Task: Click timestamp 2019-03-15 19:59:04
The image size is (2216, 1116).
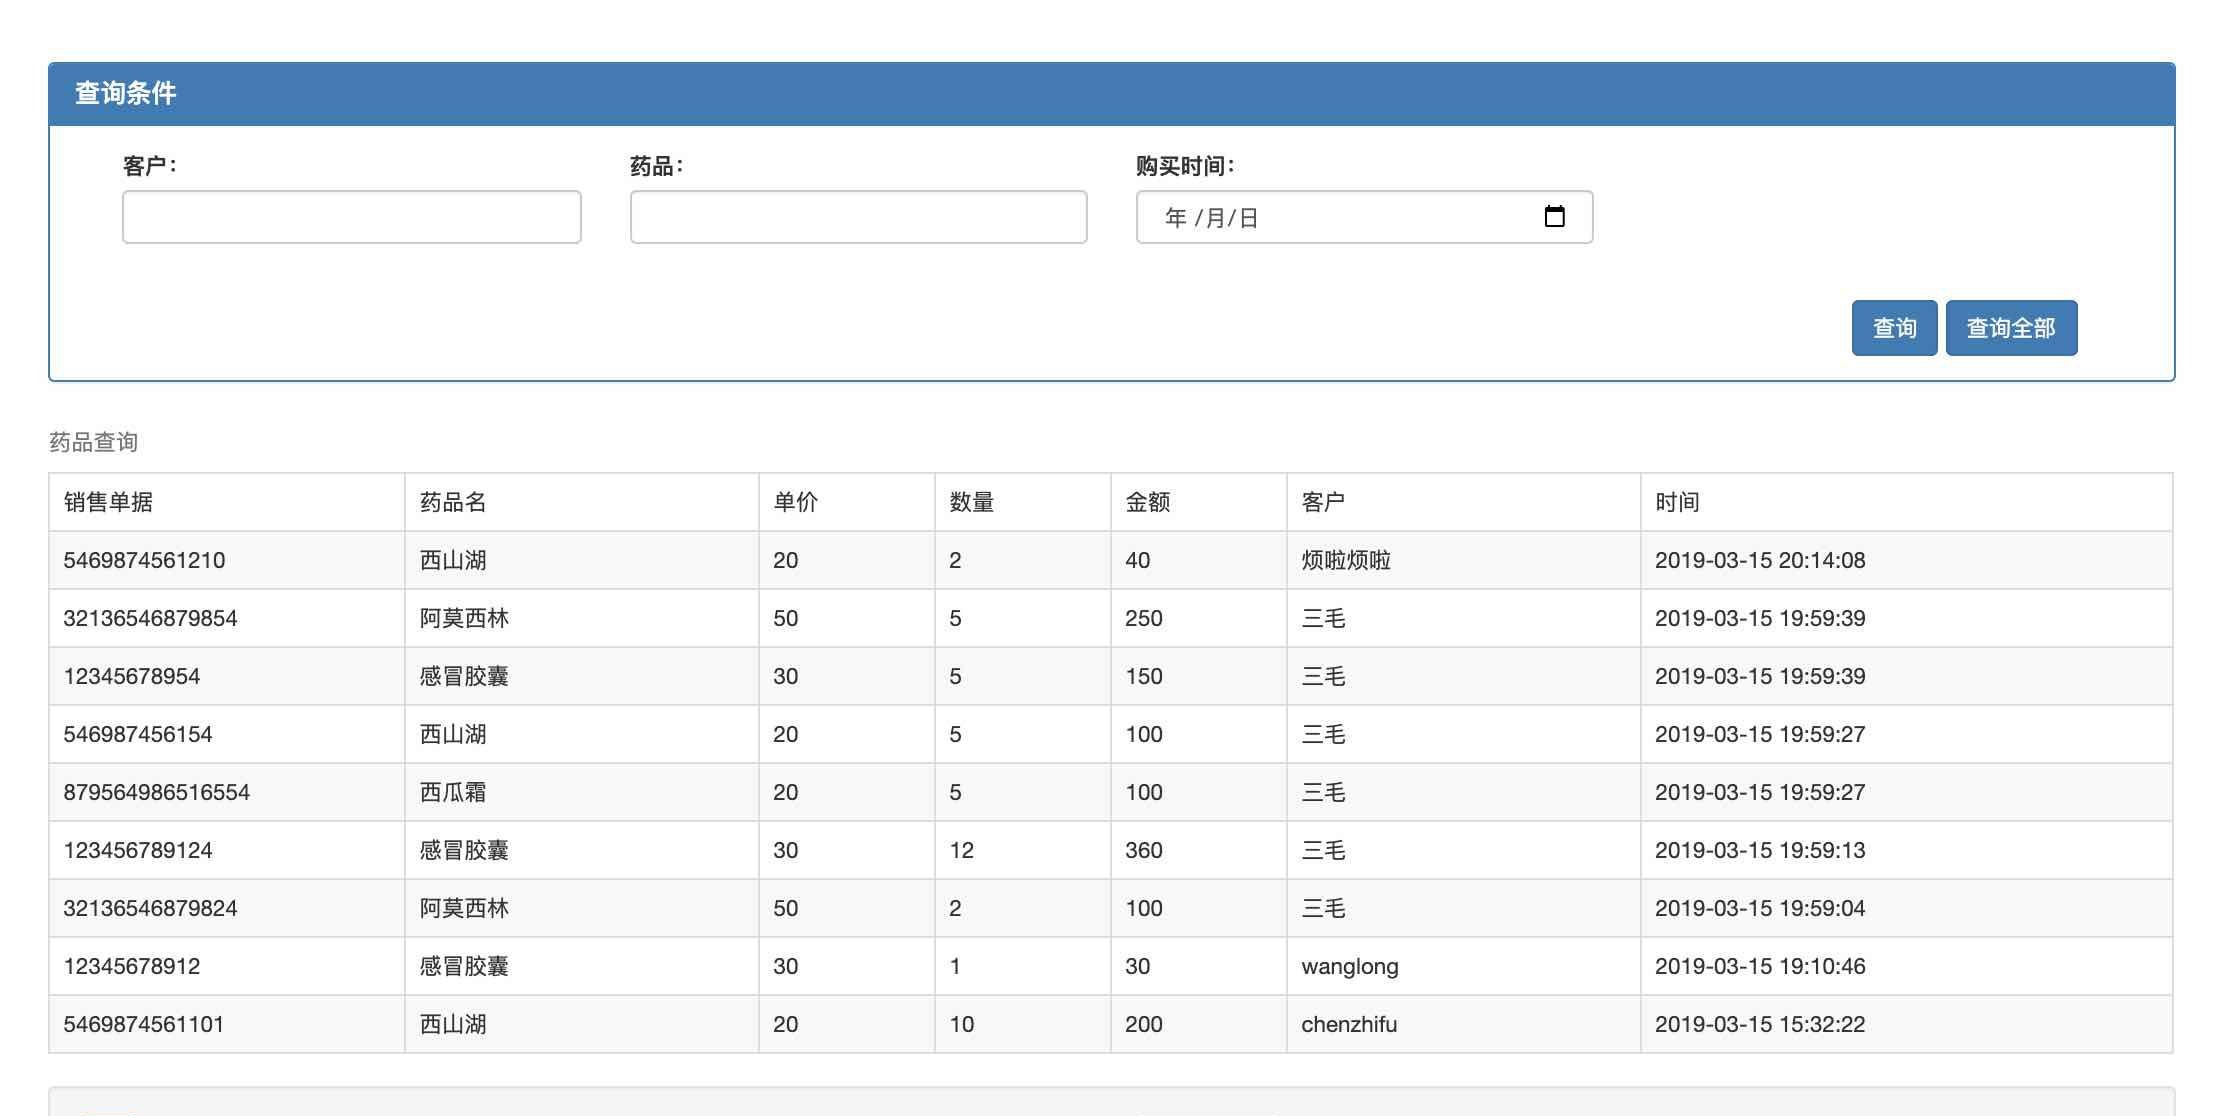Action: click(1760, 908)
